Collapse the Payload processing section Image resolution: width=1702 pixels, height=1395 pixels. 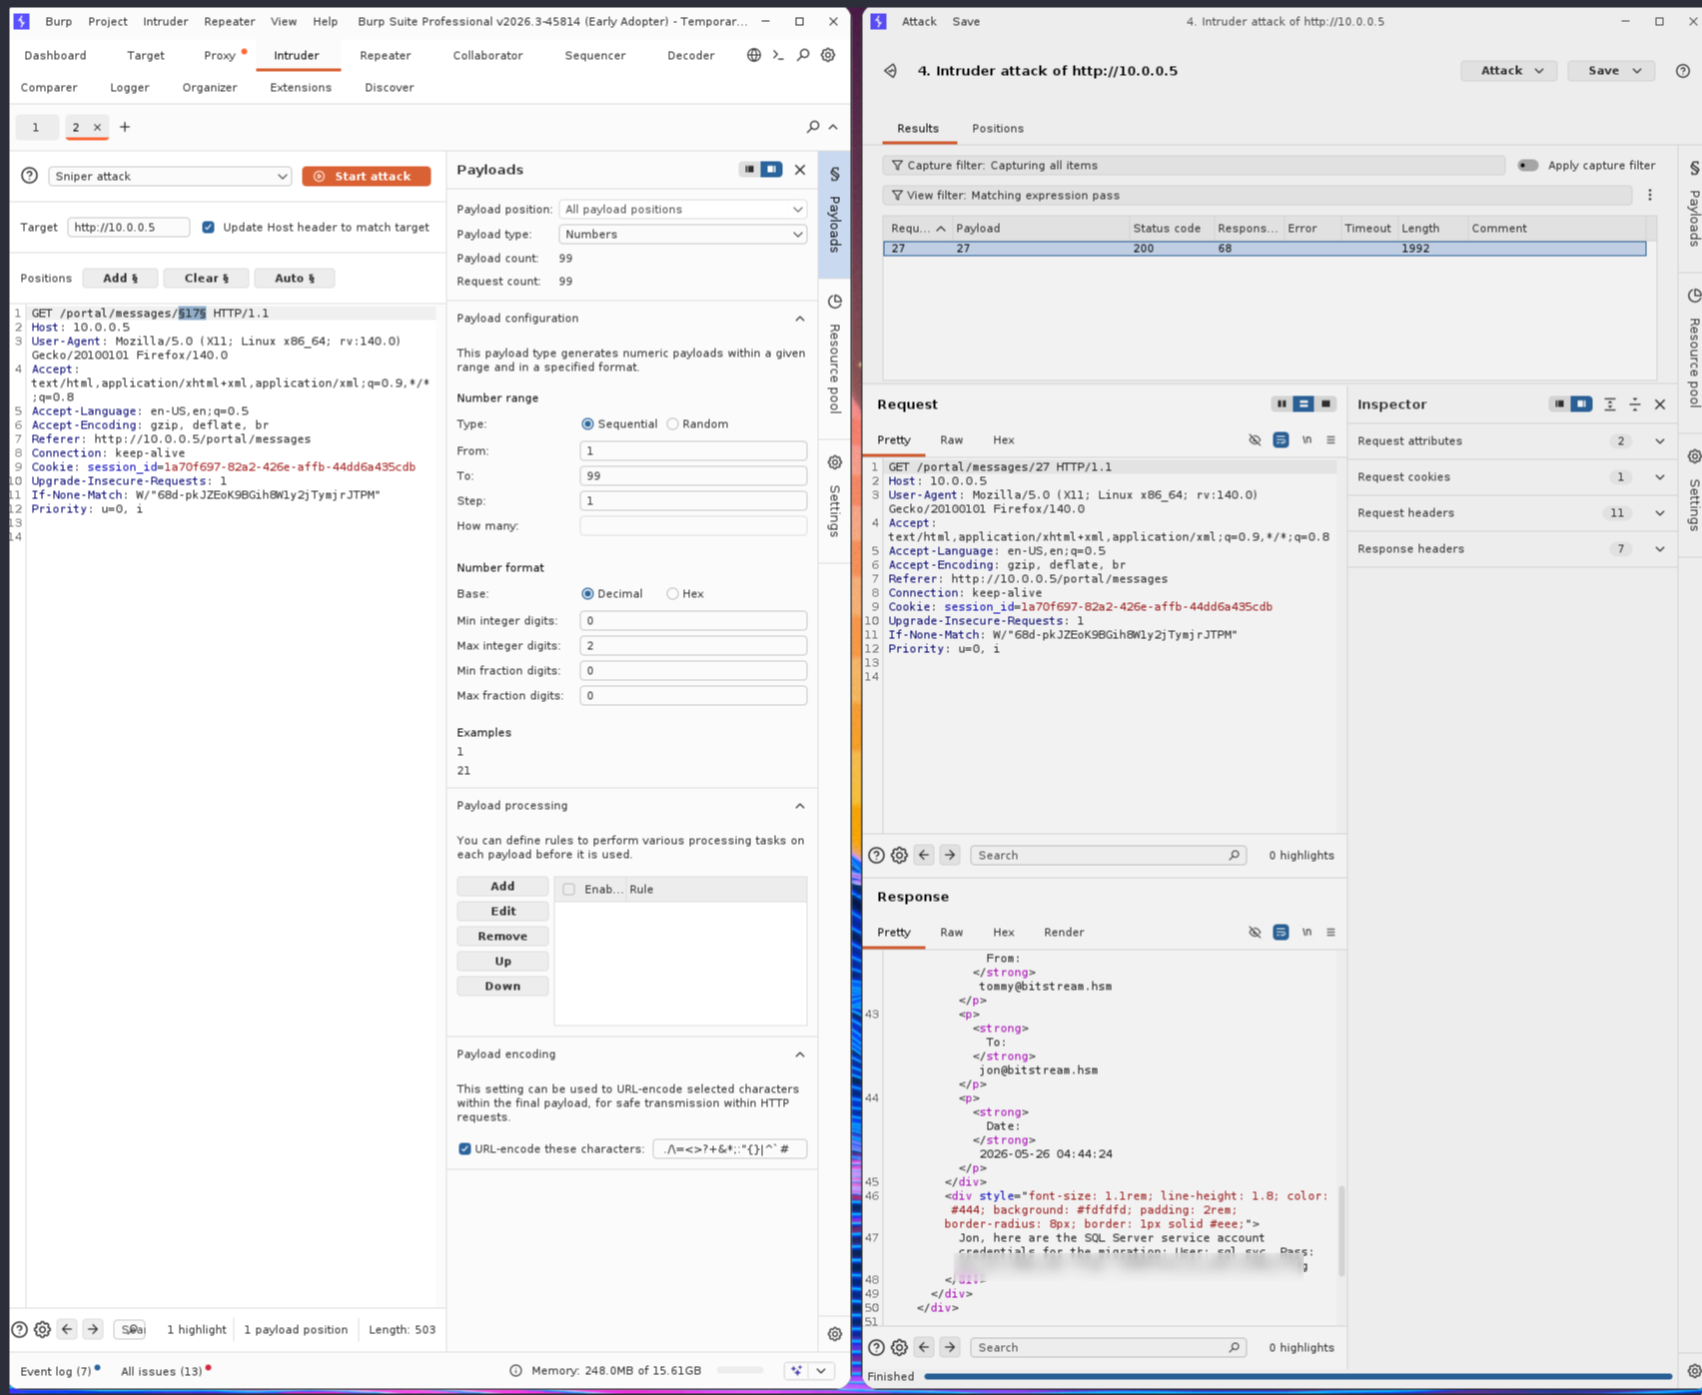pos(800,806)
